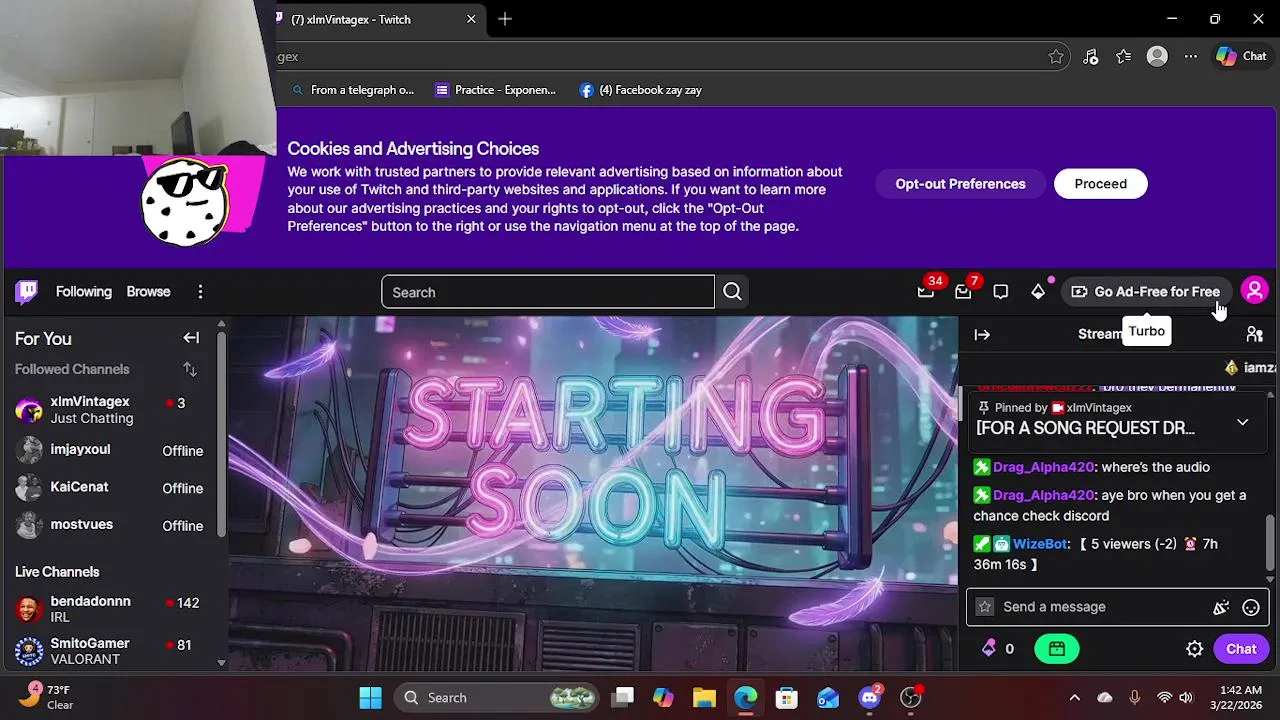Click the taskbar Search box
The height and width of the screenshot is (720, 1280).
click(497, 698)
